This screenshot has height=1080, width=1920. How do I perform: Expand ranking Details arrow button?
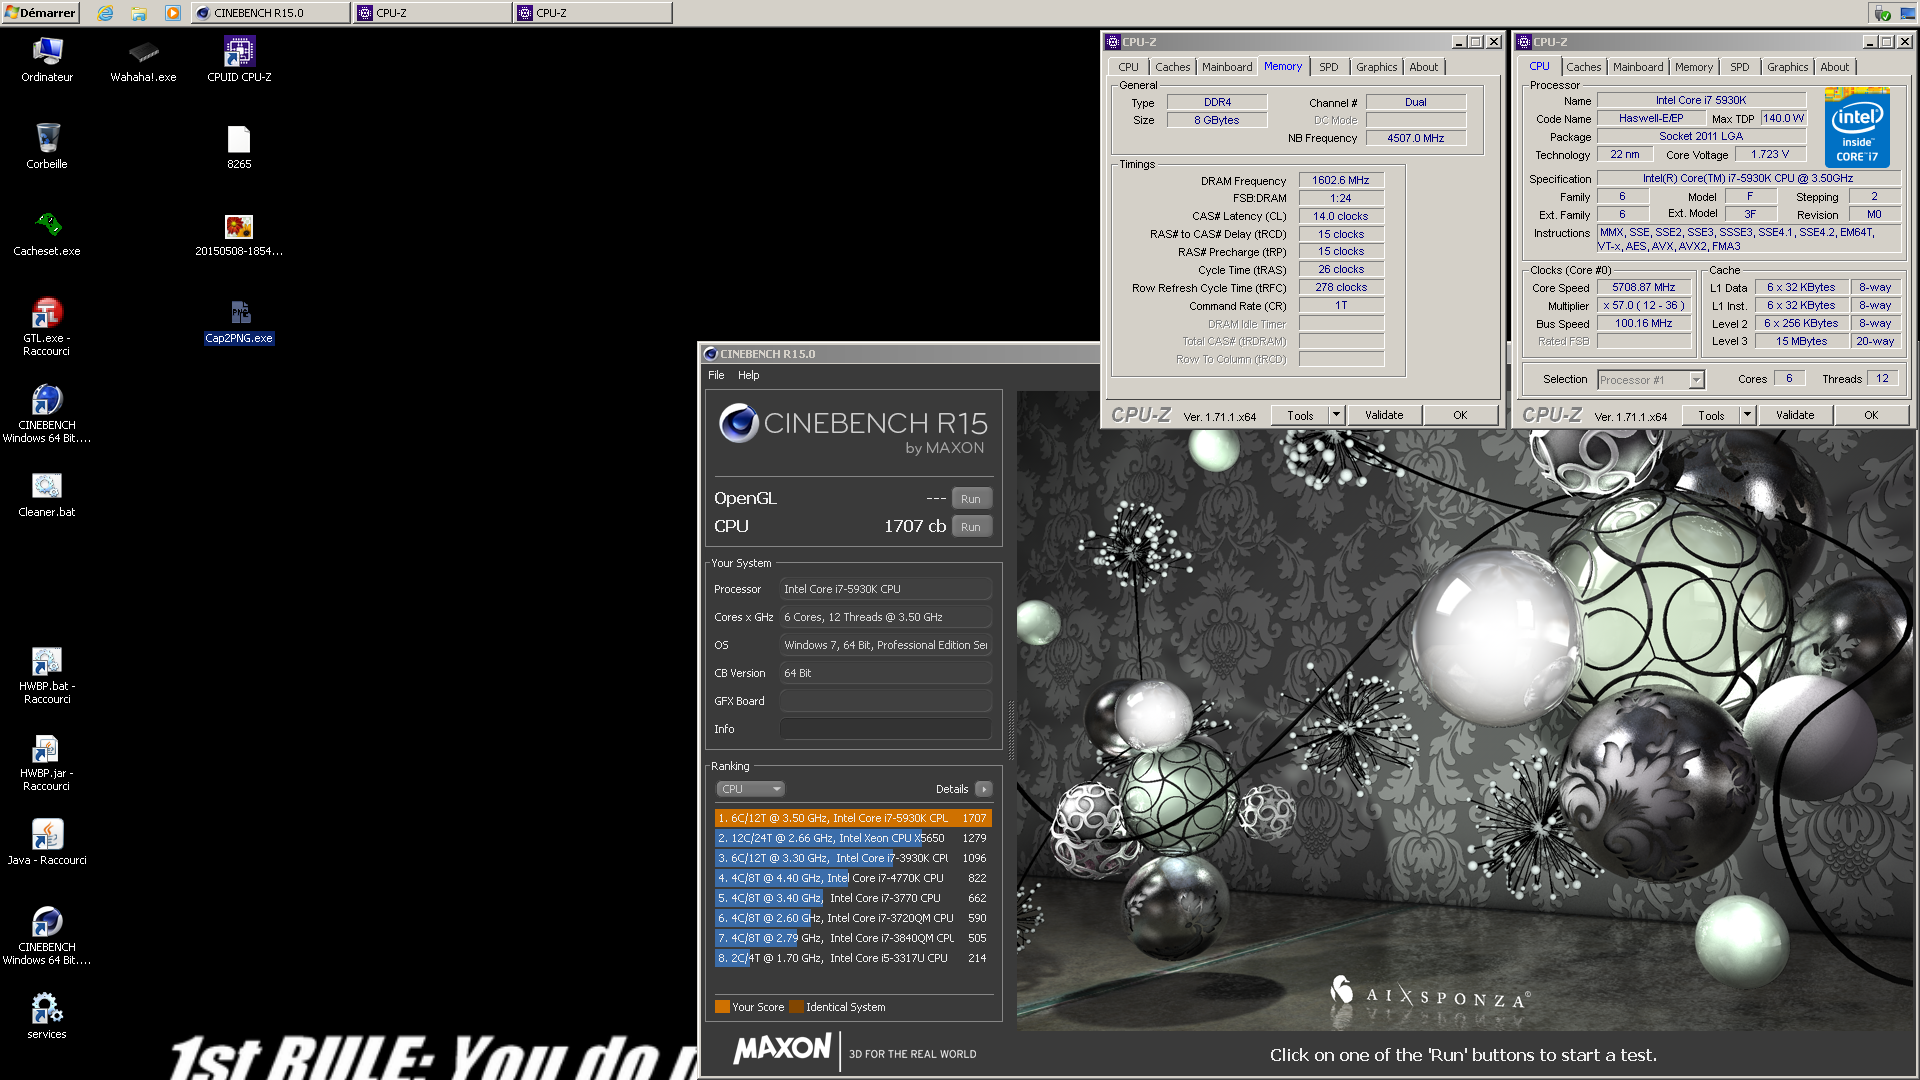tap(984, 789)
